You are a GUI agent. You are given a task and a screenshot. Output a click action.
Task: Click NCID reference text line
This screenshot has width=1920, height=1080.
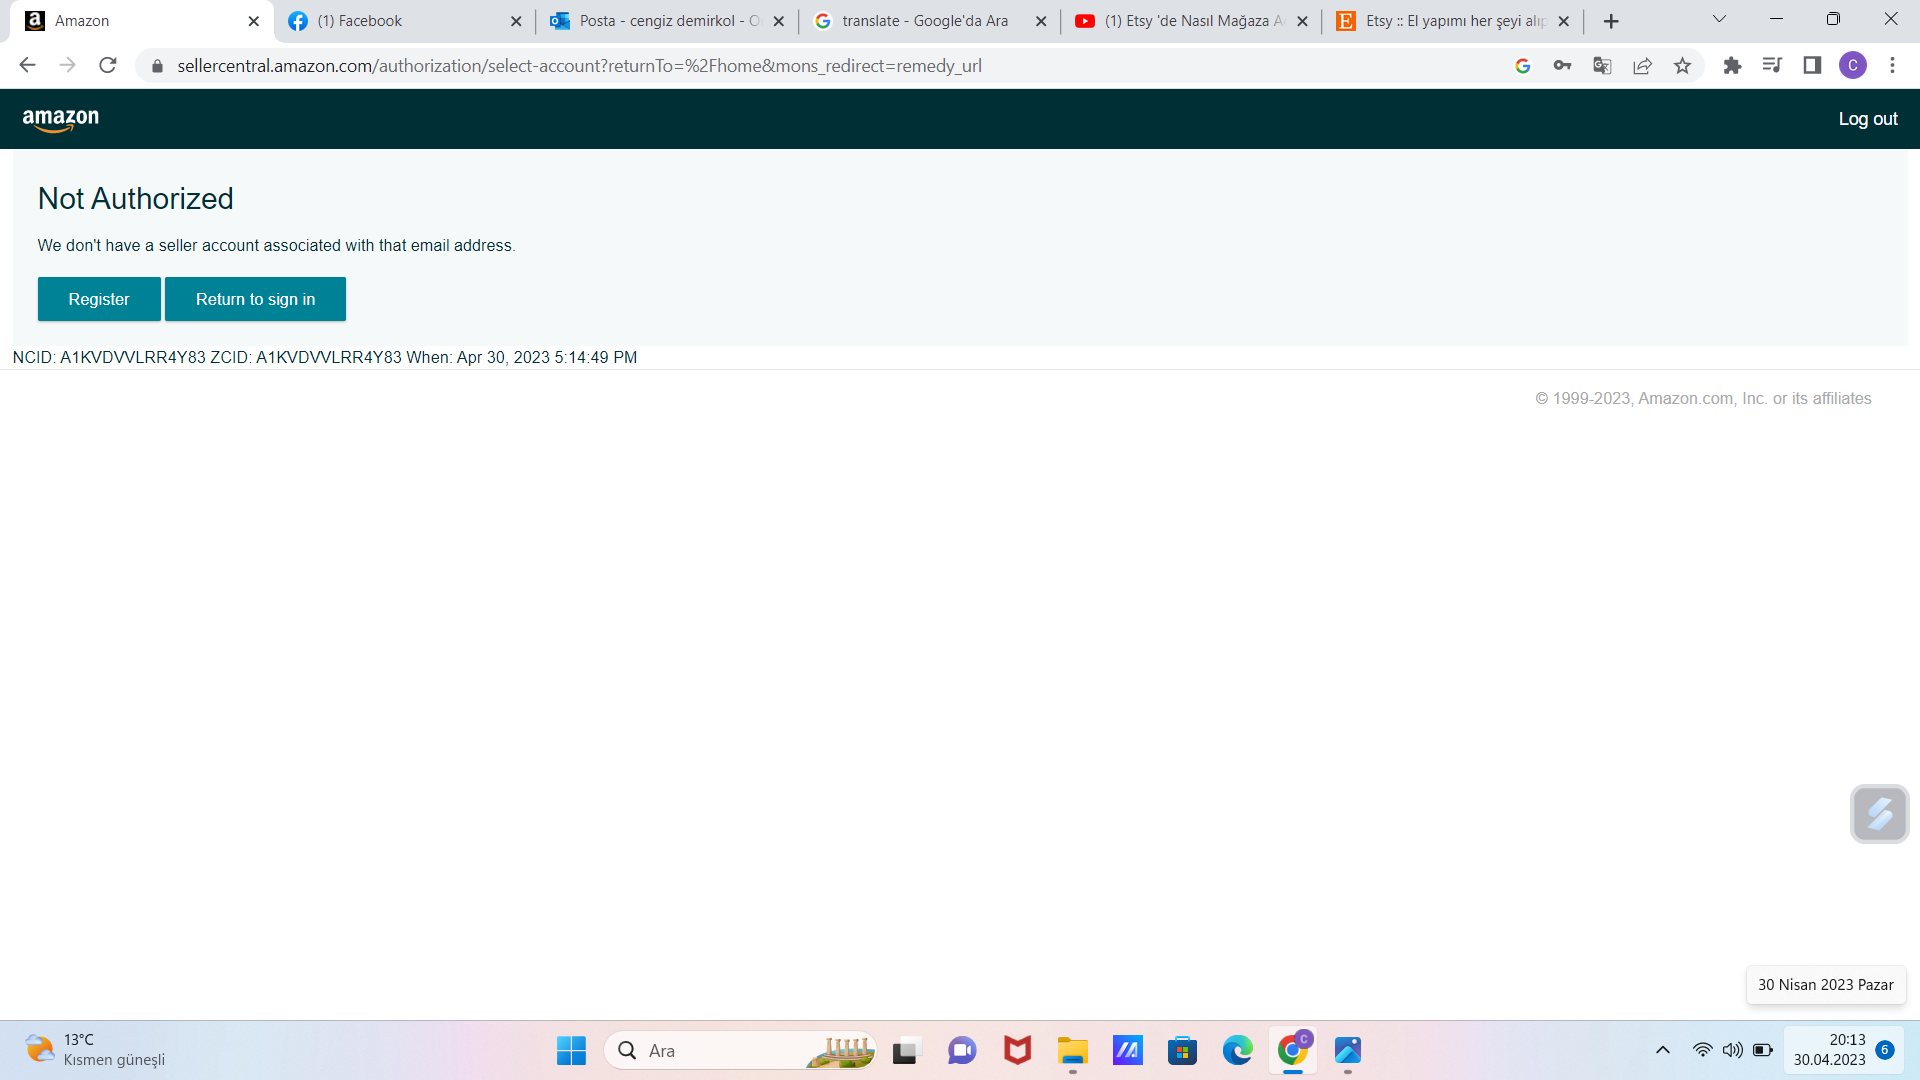324,357
